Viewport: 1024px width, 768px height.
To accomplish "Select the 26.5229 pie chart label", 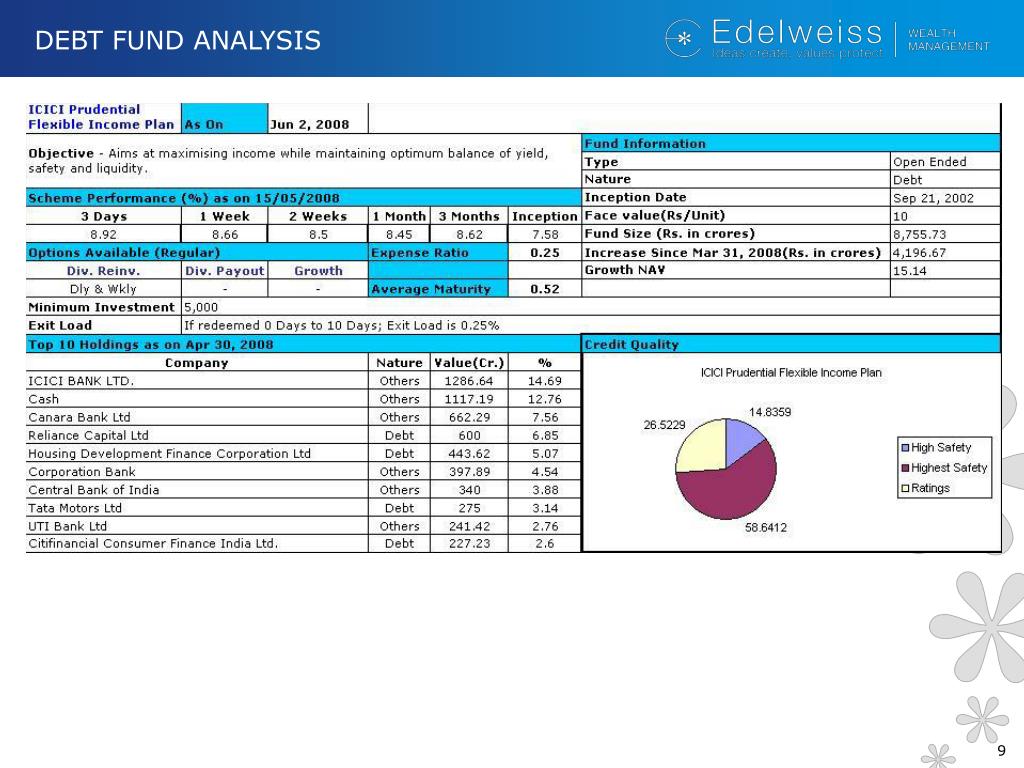I will pos(664,424).
